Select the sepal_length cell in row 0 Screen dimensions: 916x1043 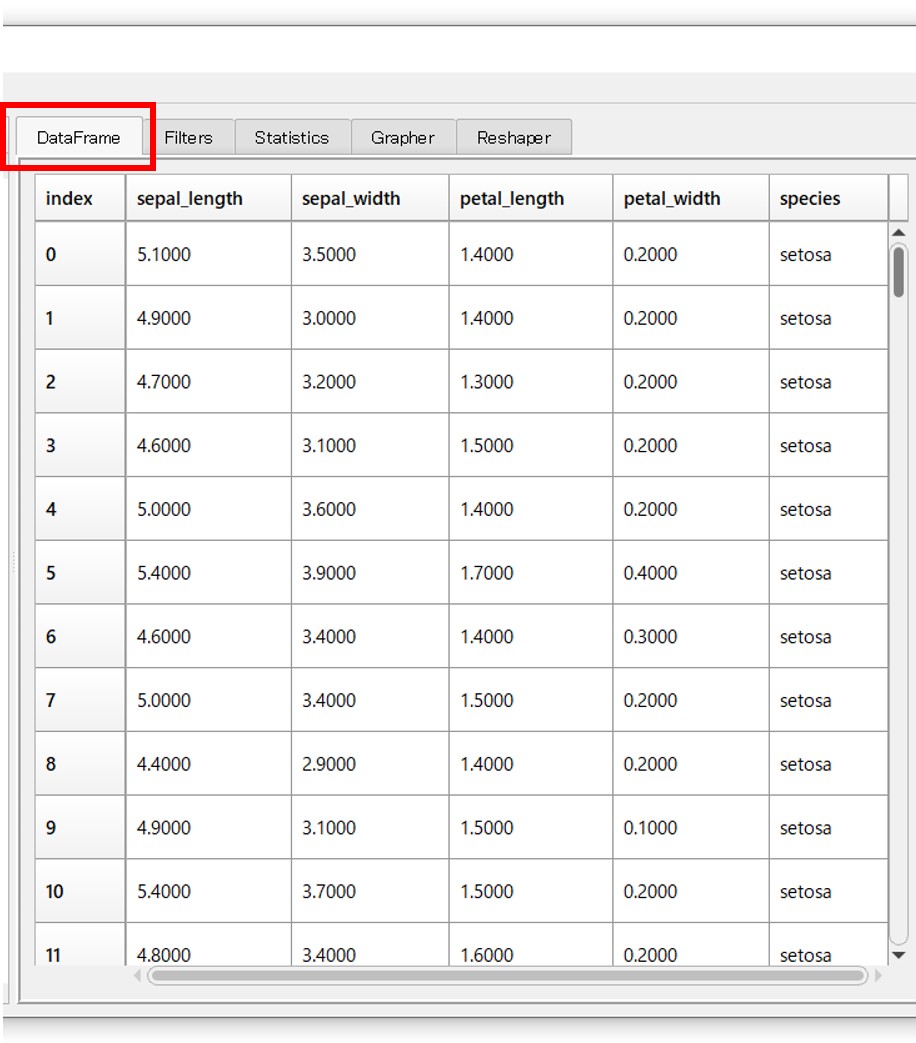point(208,254)
